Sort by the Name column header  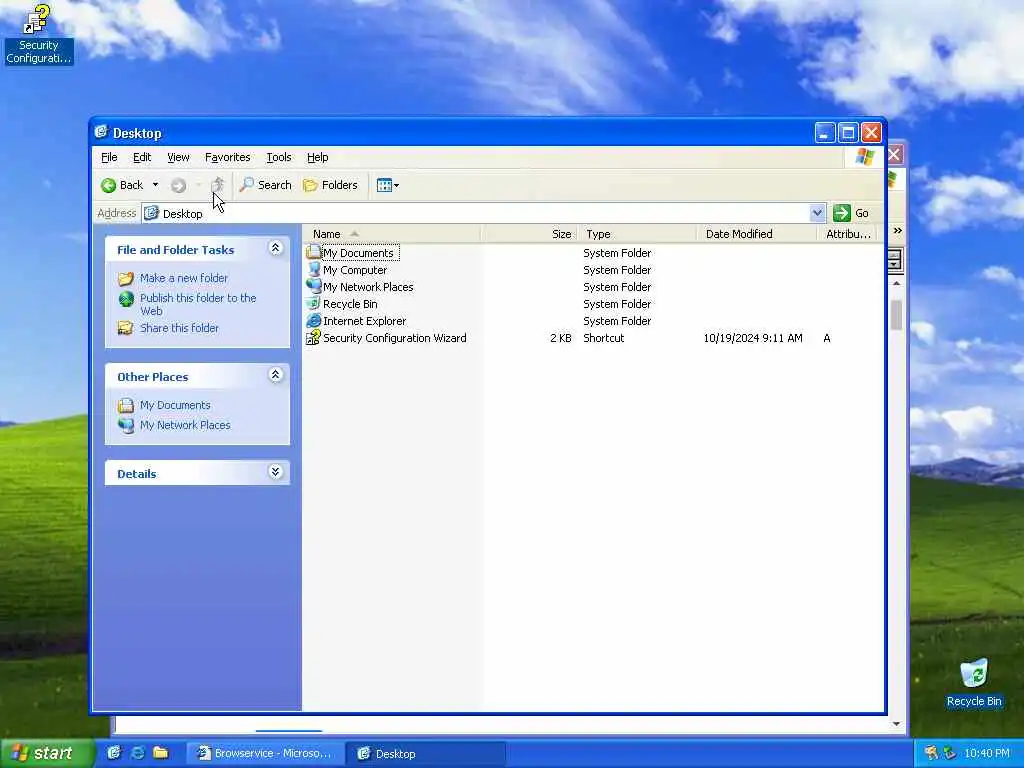[x=392, y=234]
